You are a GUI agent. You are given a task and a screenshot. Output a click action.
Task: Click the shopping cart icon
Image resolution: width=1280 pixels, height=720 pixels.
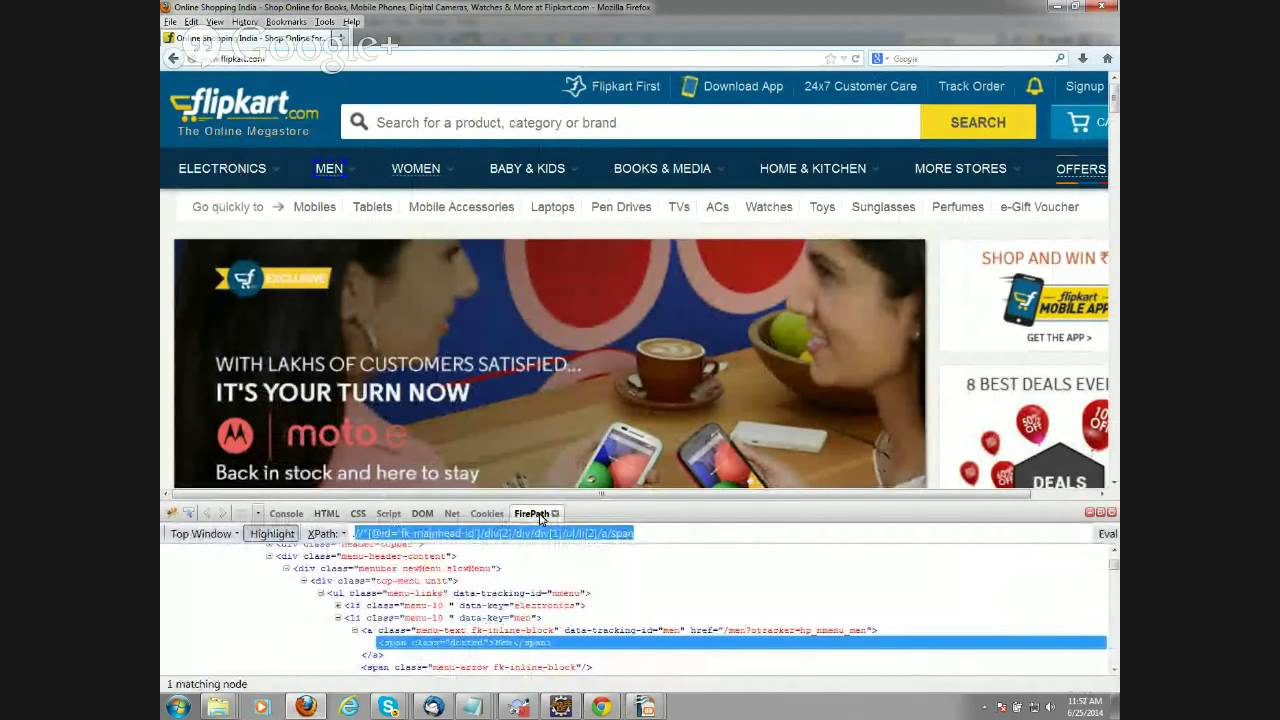pos(1079,122)
